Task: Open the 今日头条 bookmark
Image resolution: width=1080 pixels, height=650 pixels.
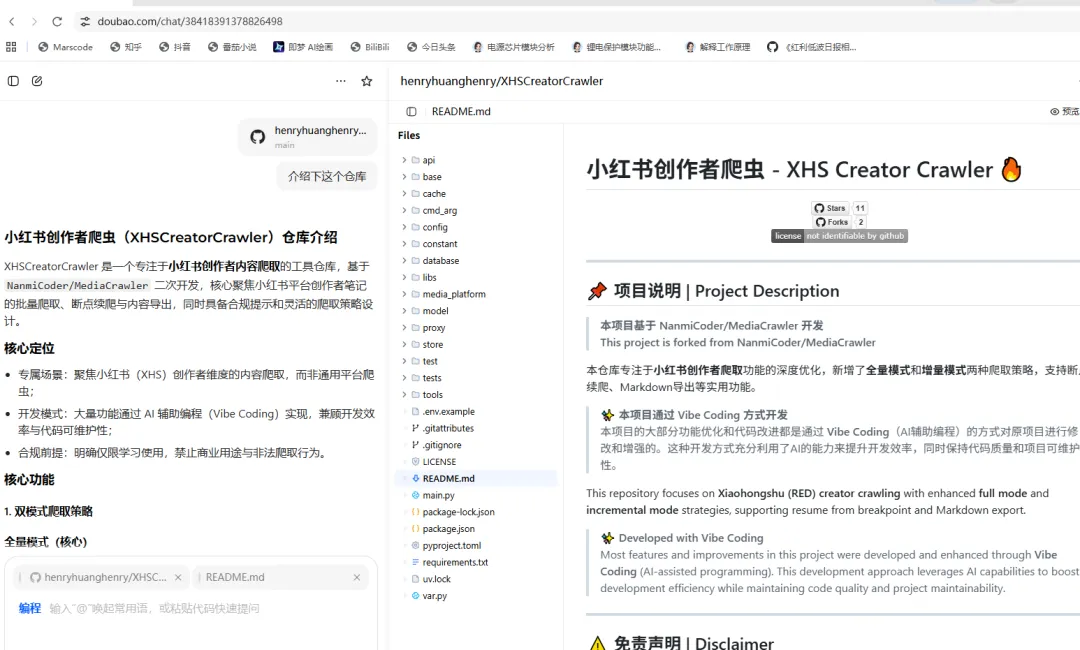Action: click(x=431, y=47)
